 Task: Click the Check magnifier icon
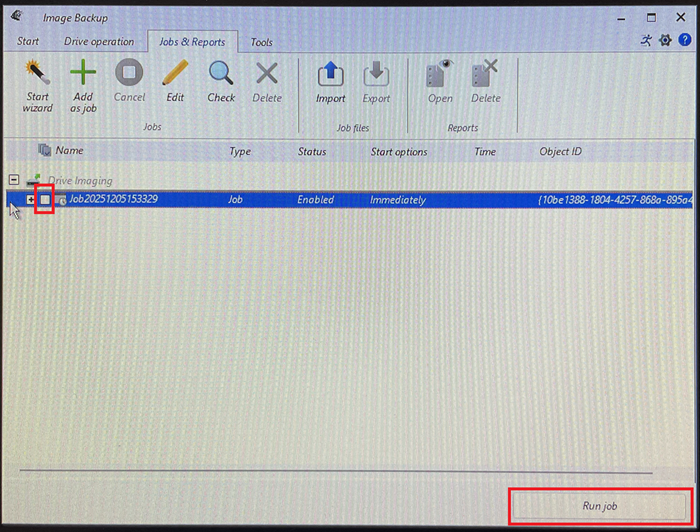pyautogui.click(x=221, y=82)
